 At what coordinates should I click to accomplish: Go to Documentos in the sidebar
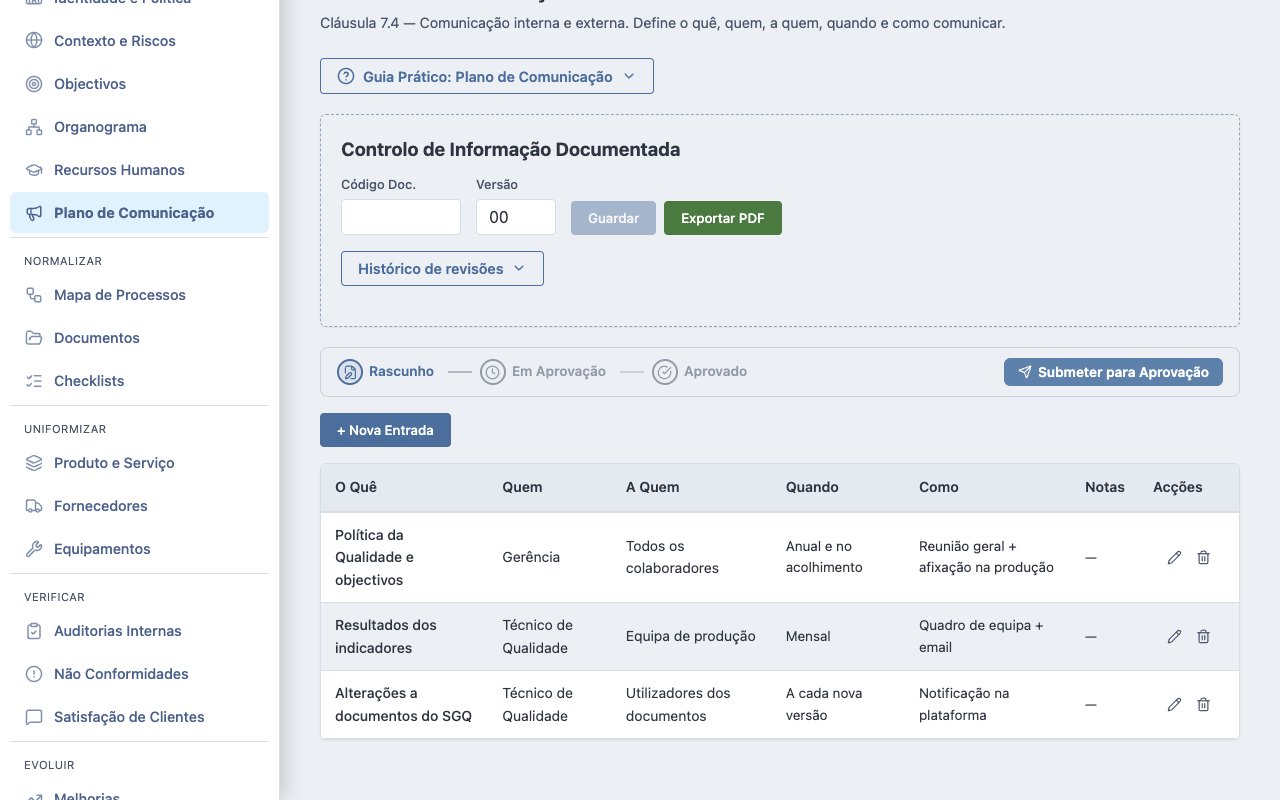point(139,338)
